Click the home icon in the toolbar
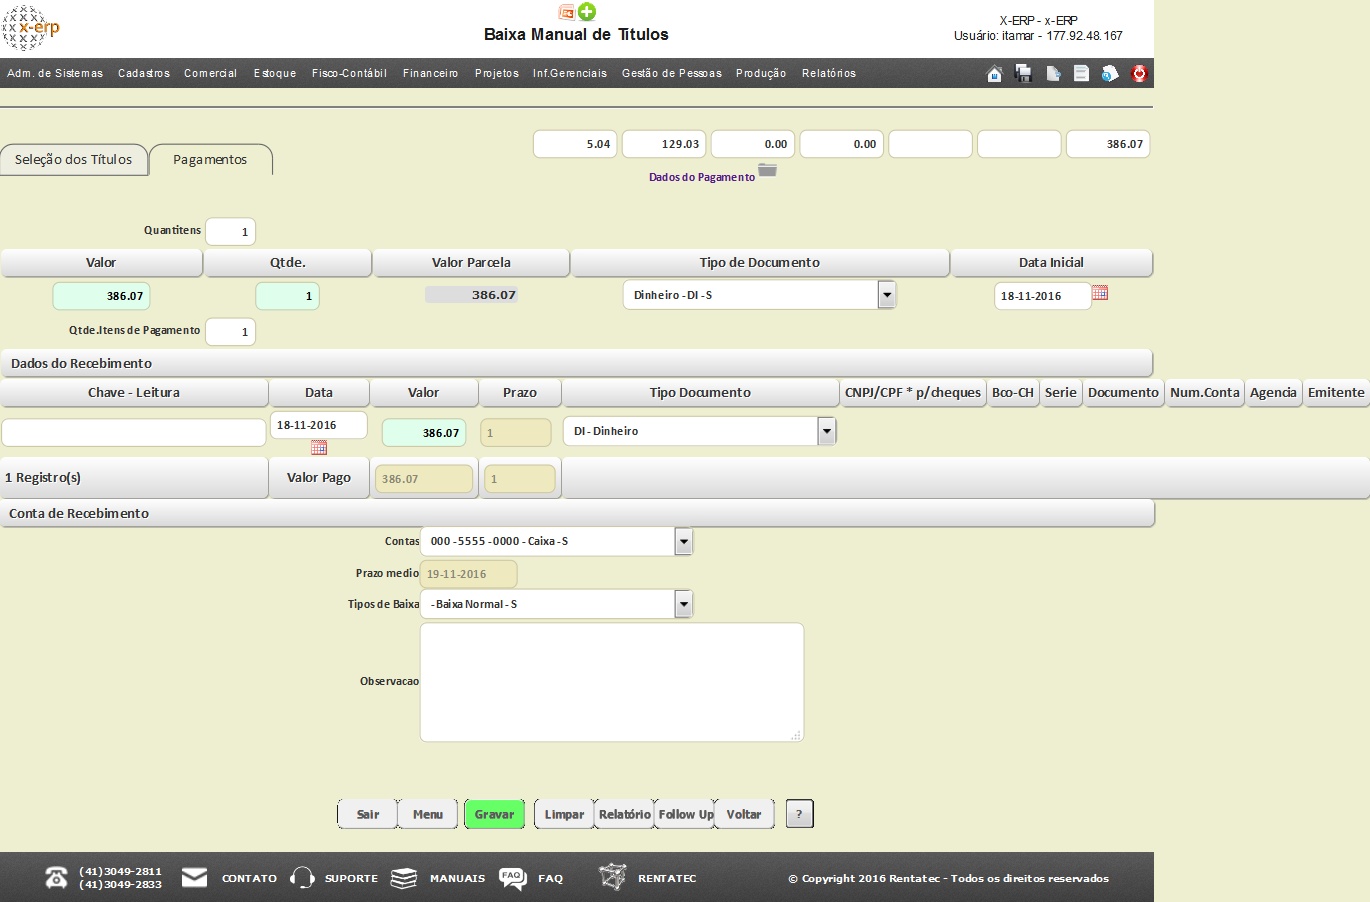 [994, 73]
